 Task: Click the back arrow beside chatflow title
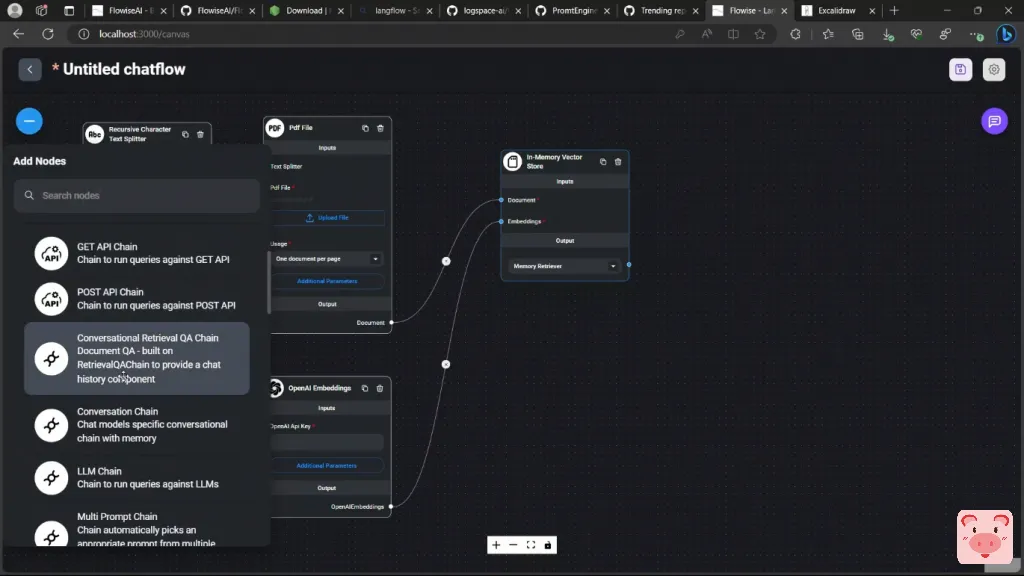coord(30,69)
